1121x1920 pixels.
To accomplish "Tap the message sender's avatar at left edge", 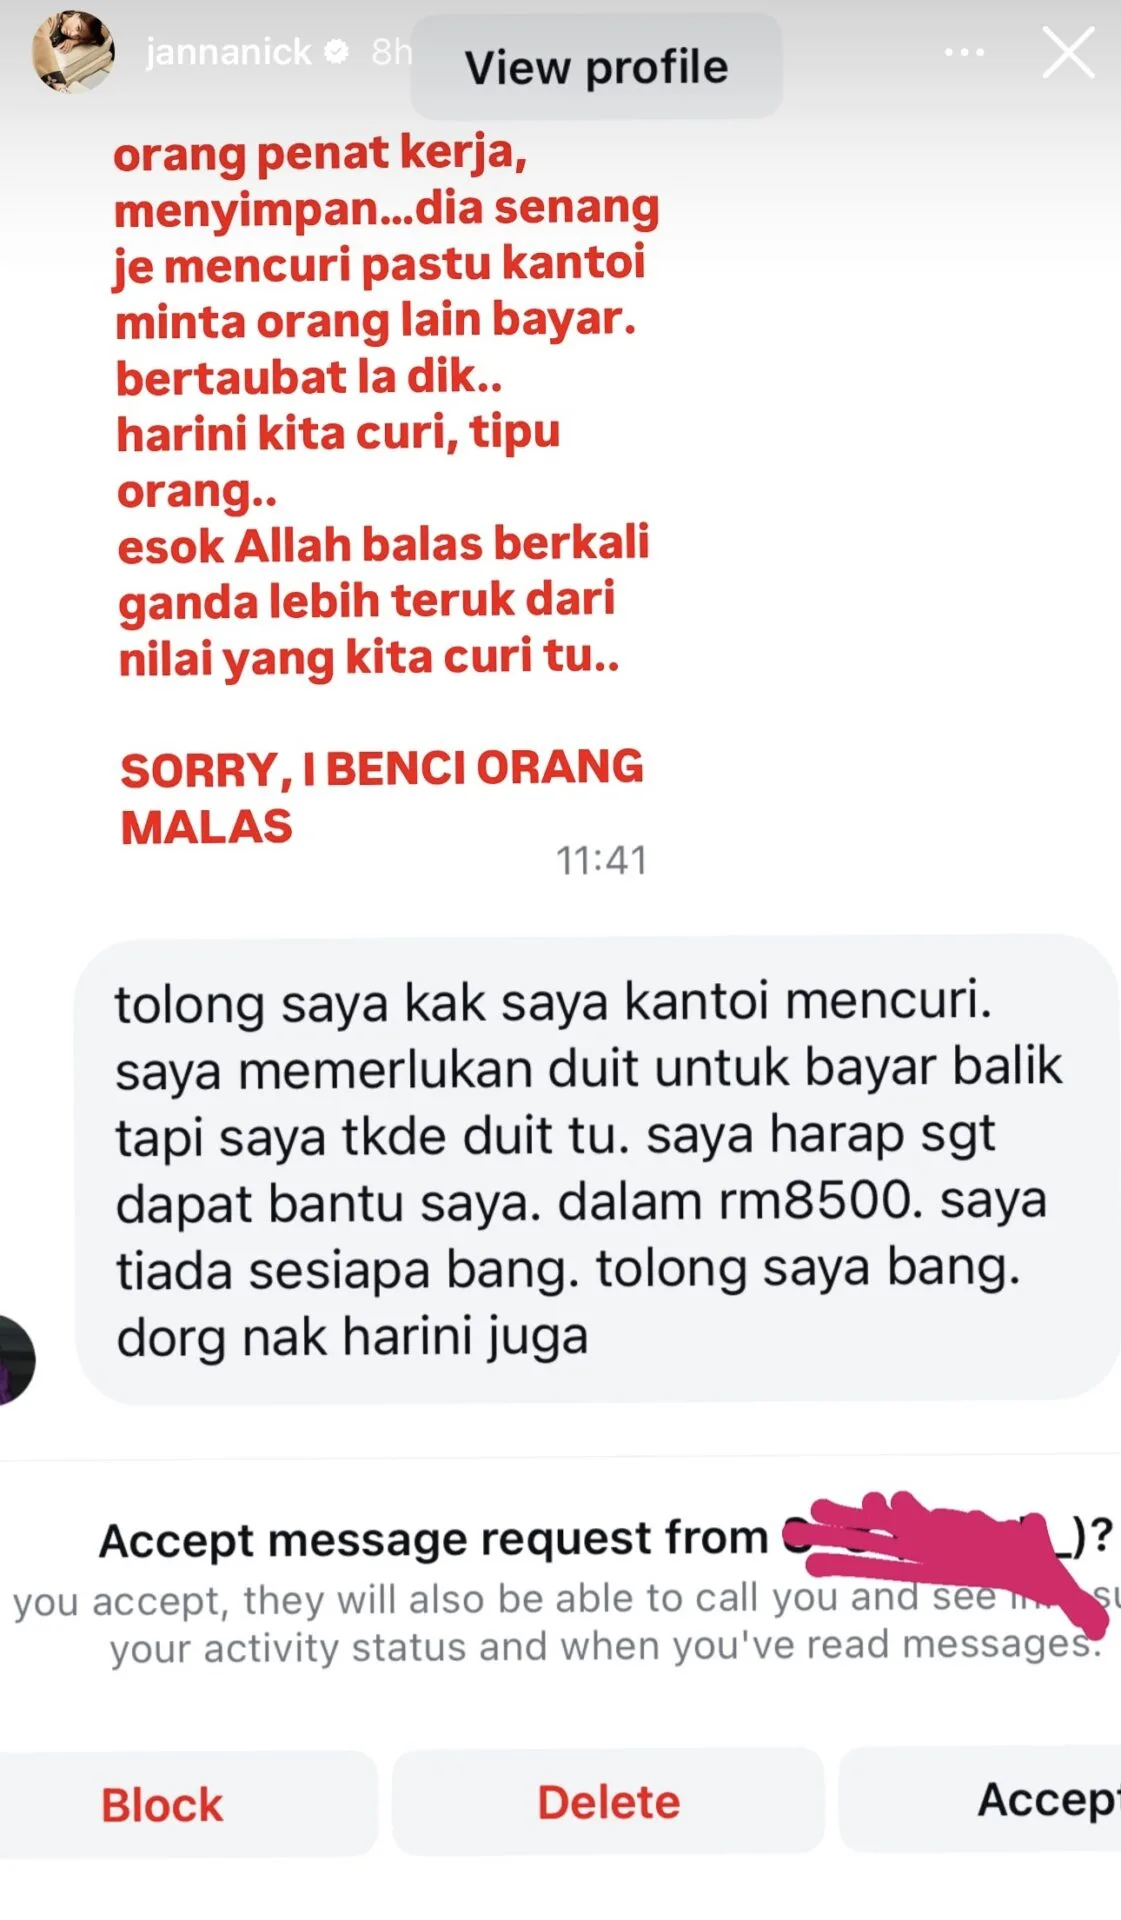I will [16, 1360].
